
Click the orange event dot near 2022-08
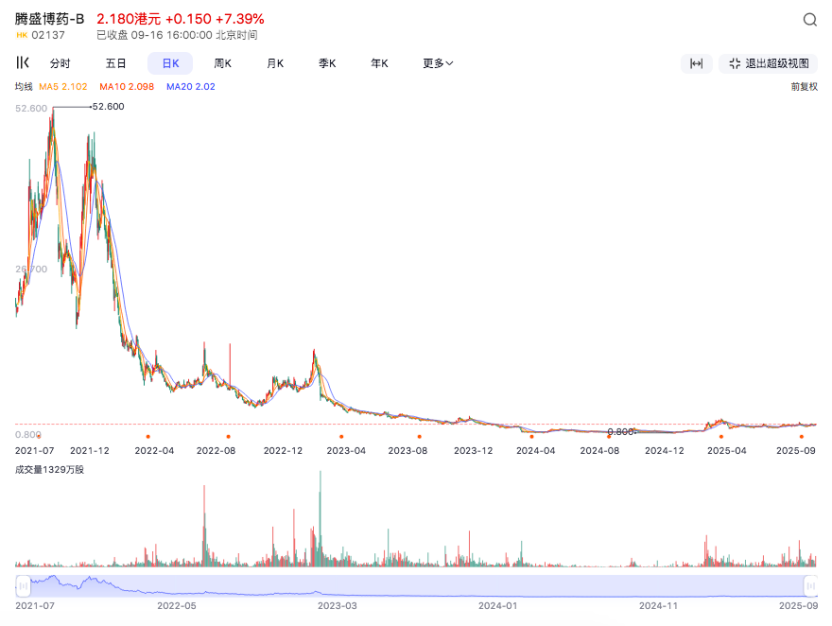[x=228, y=436]
